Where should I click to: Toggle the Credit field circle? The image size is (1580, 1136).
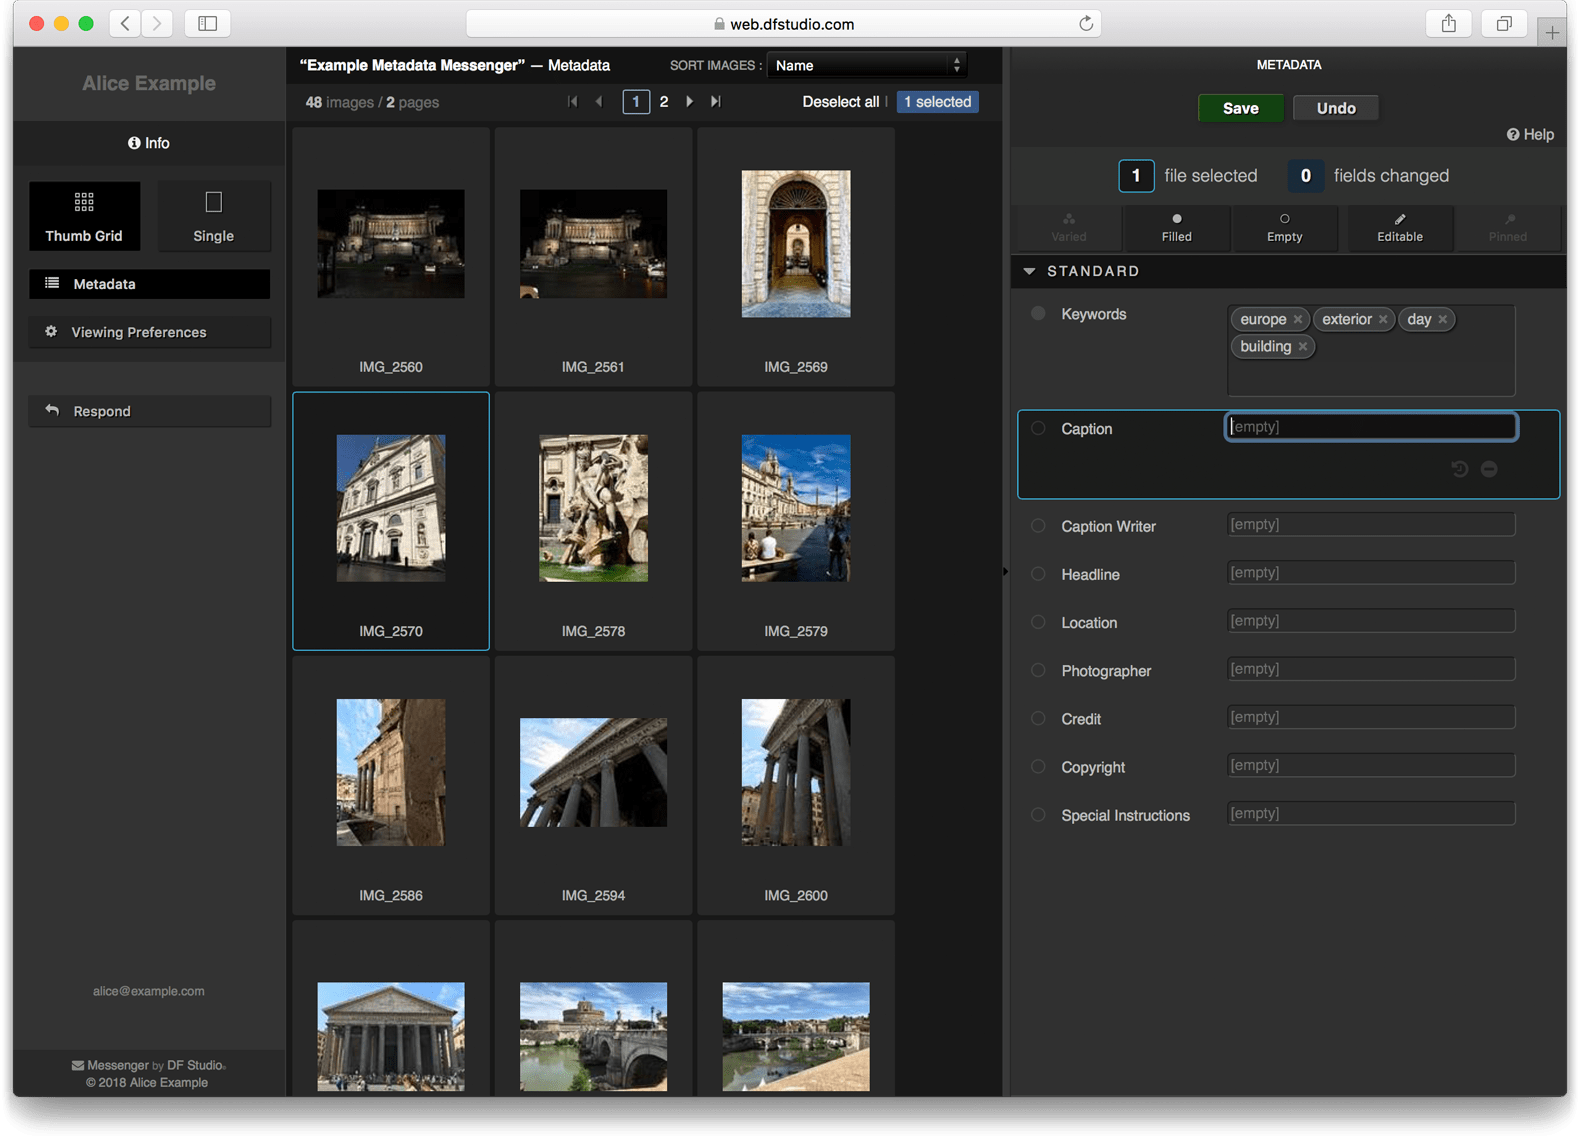[1038, 718]
